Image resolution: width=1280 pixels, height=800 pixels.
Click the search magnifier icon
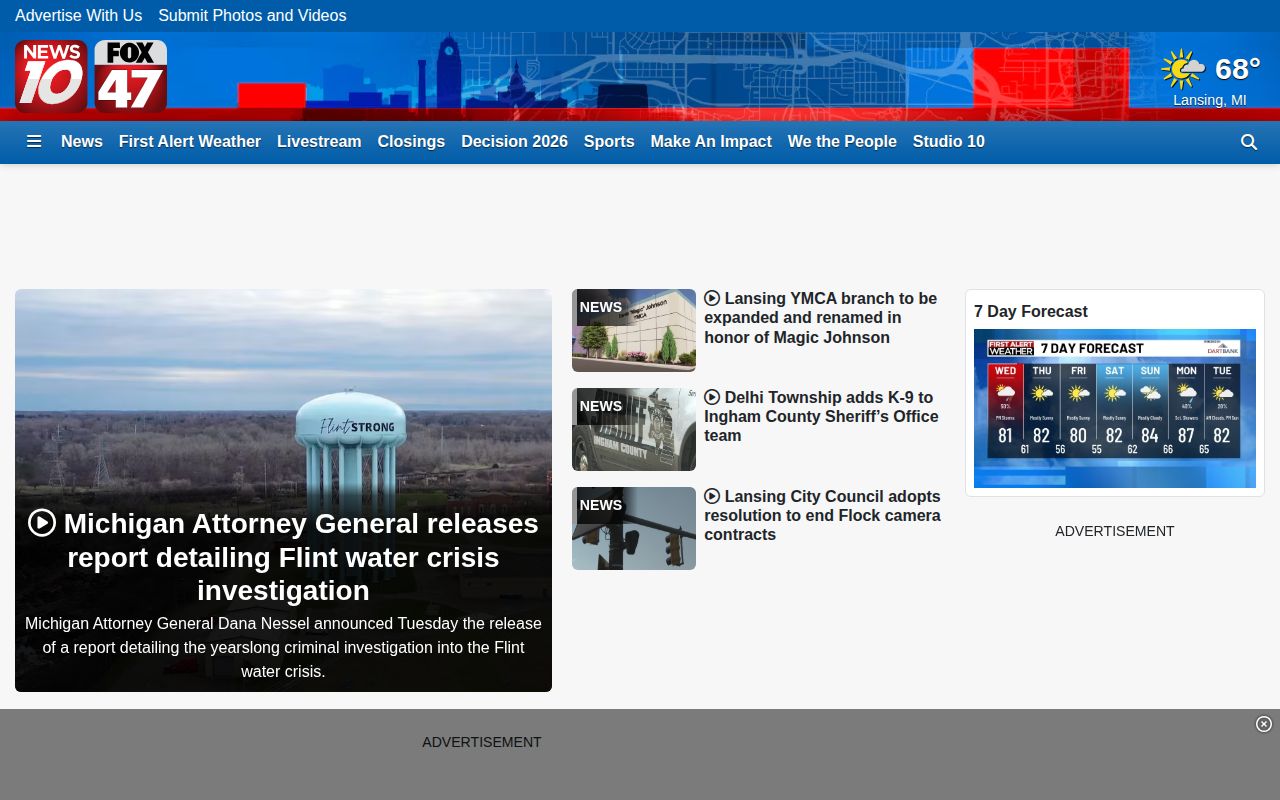(1249, 142)
